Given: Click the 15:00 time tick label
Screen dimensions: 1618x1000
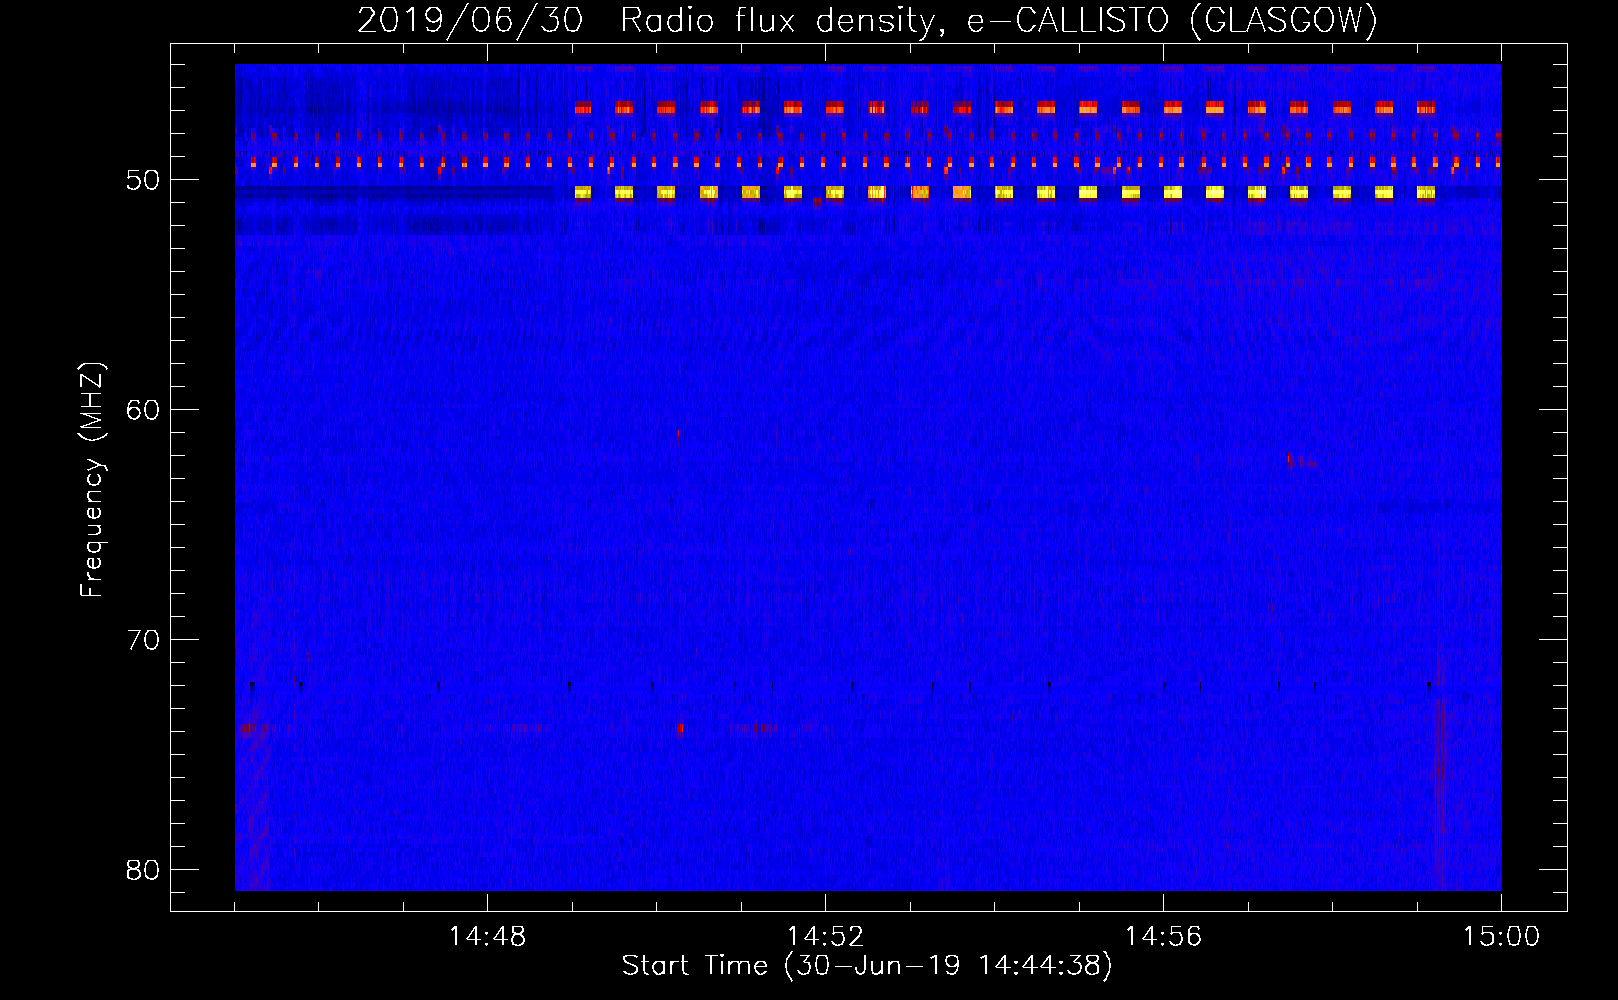Looking at the screenshot, I should point(1501,937).
